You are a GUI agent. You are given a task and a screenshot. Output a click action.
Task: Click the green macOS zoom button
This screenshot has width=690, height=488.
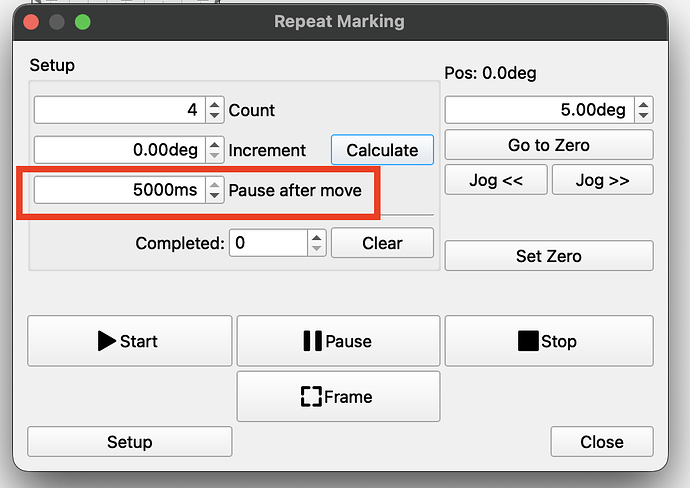(x=82, y=21)
